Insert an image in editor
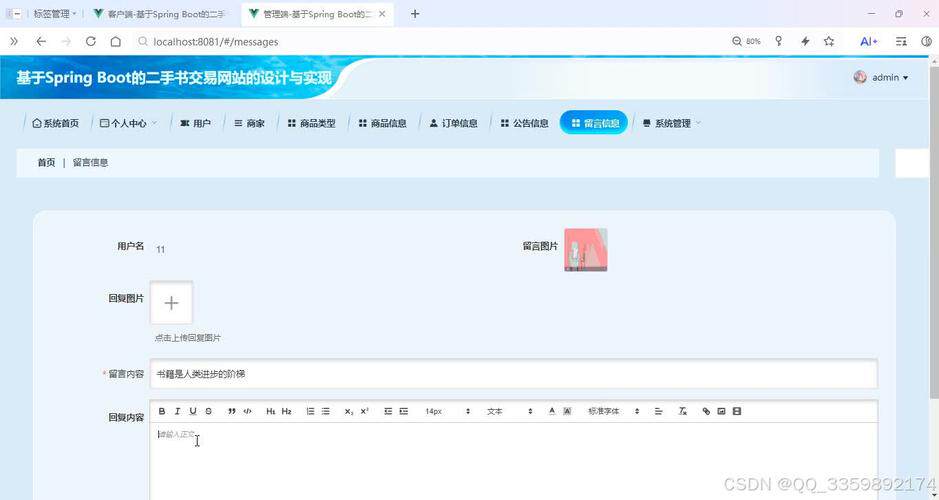 722,411
